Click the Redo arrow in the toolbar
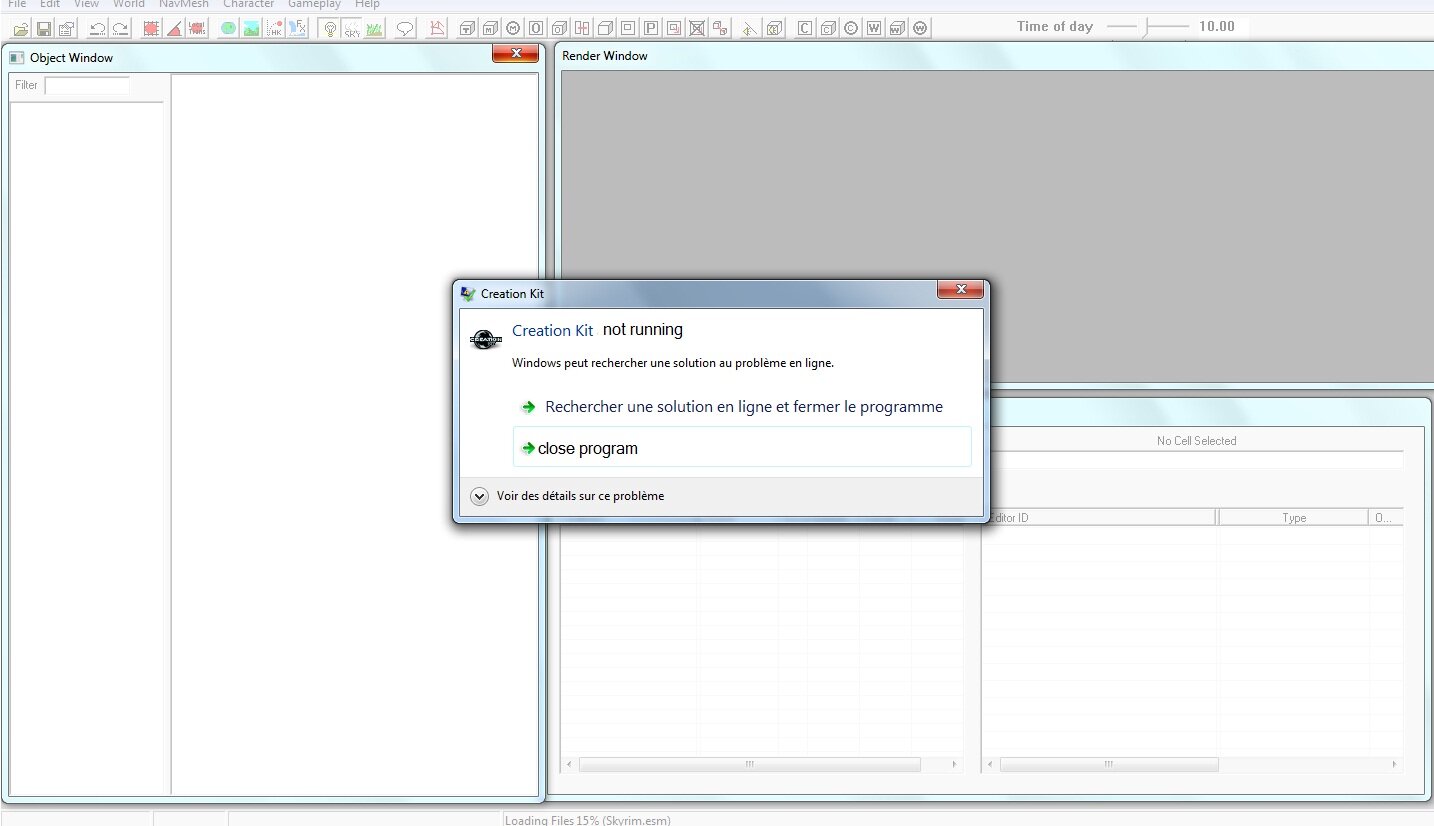The width and height of the screenshot is (1434, 826). (120, 28)
